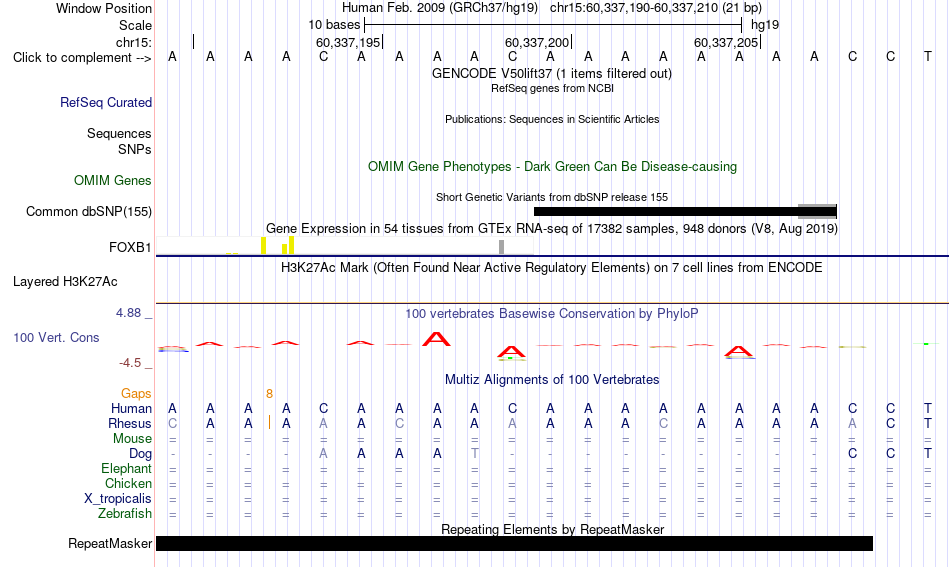Click the large red PhyloP 'A' logo
950x567 pixels.
(436, 339)
